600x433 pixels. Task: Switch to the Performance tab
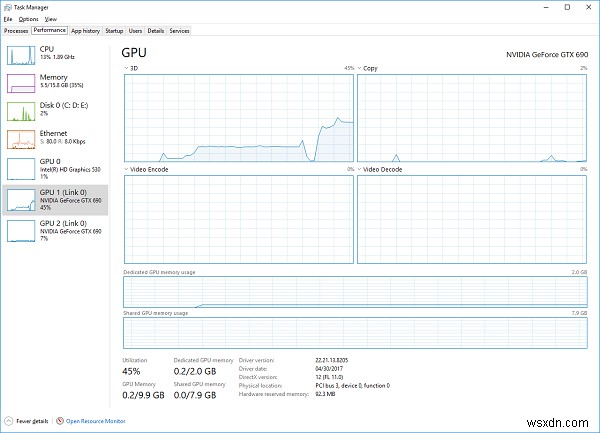coord(50,30)
